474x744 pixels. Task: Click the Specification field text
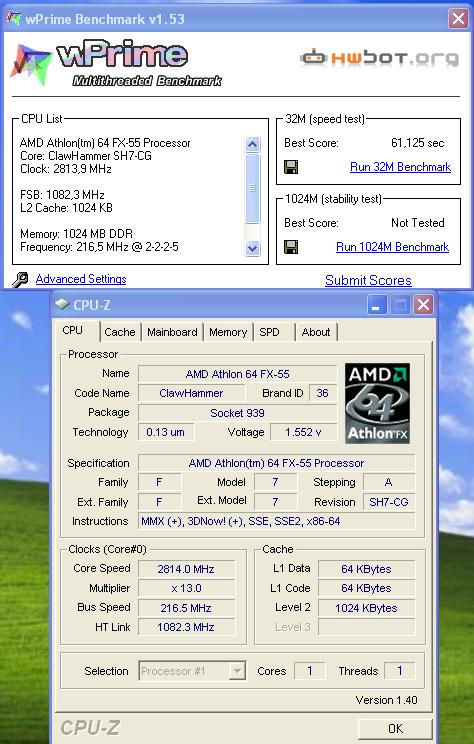277,463
